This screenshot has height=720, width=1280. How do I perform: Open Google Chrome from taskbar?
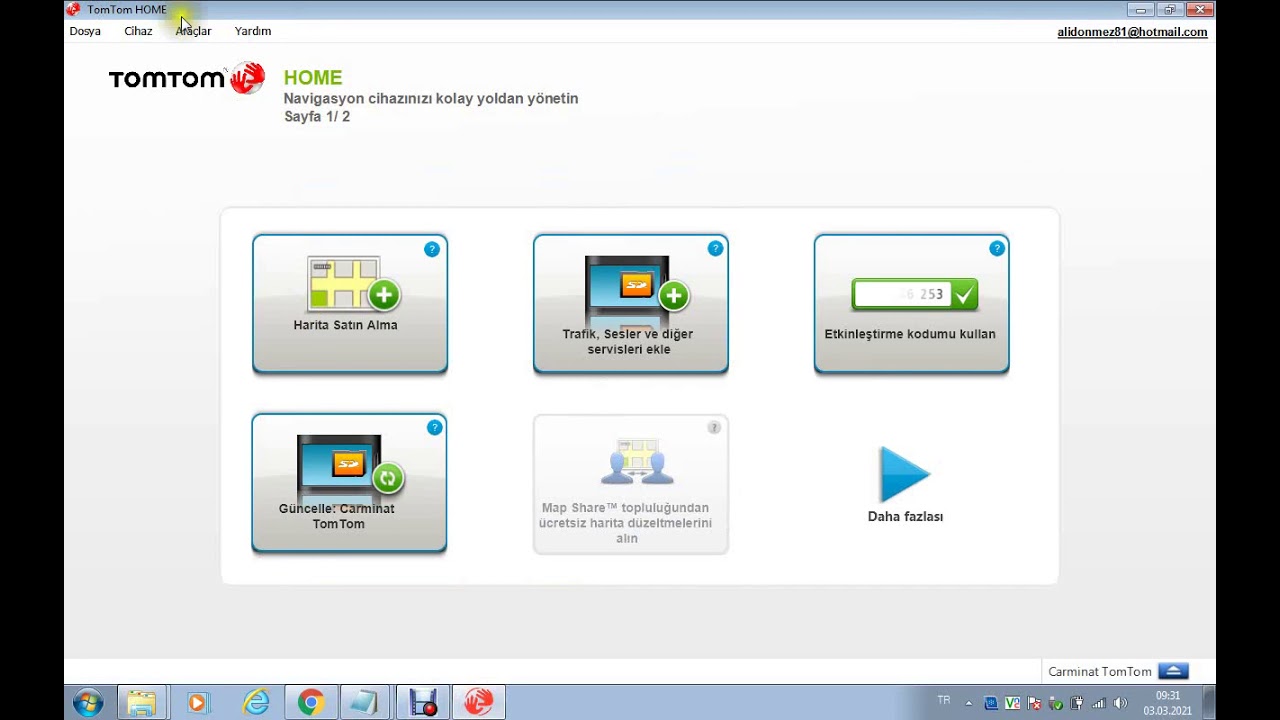tap(310, 703)
